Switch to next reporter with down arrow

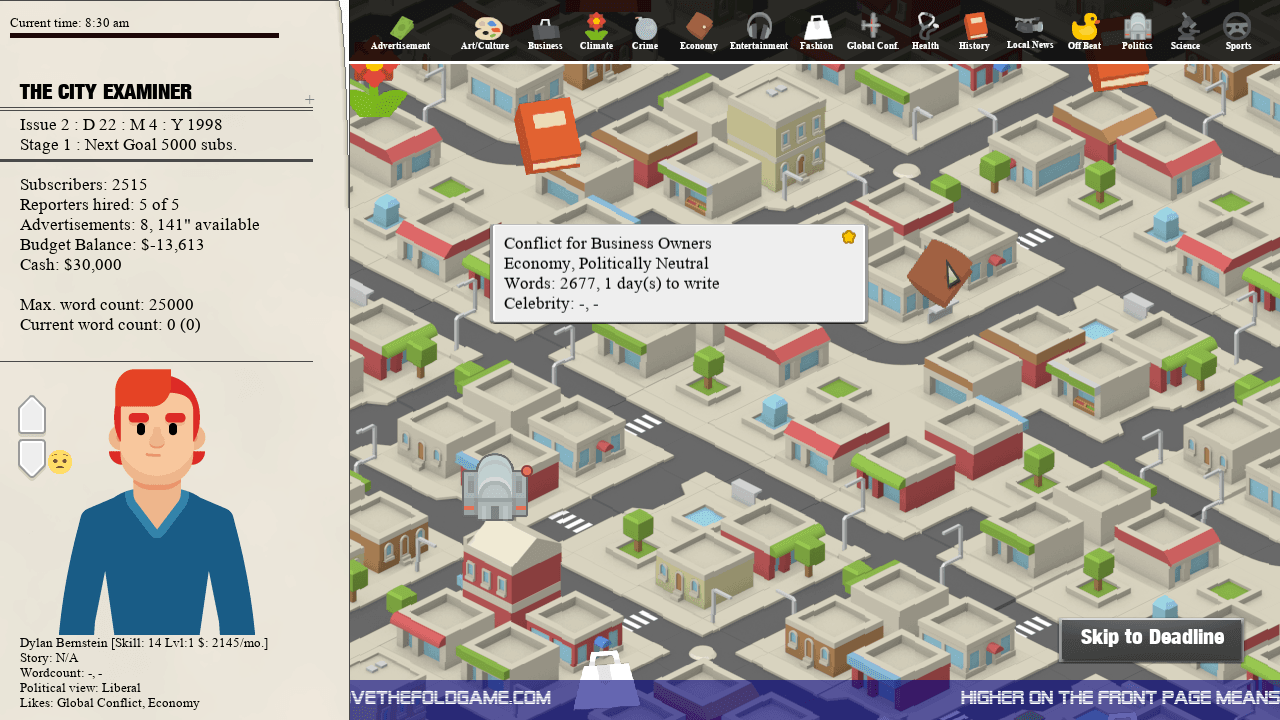32,457
